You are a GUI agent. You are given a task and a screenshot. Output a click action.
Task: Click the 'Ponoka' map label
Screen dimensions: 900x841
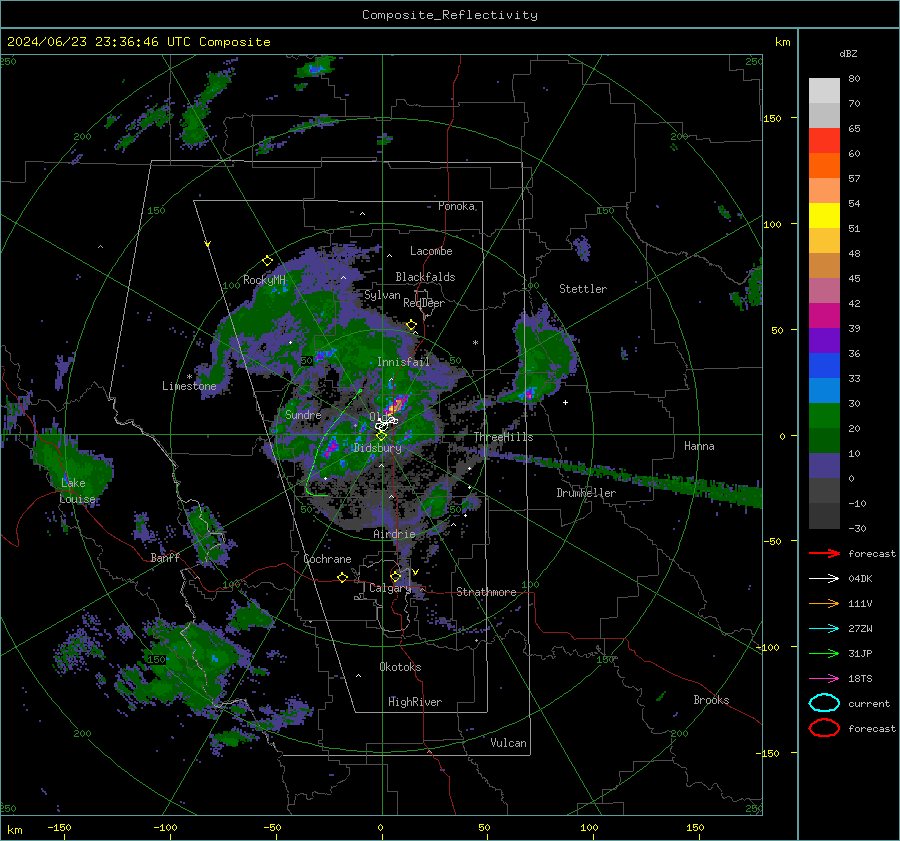[456, 206]
